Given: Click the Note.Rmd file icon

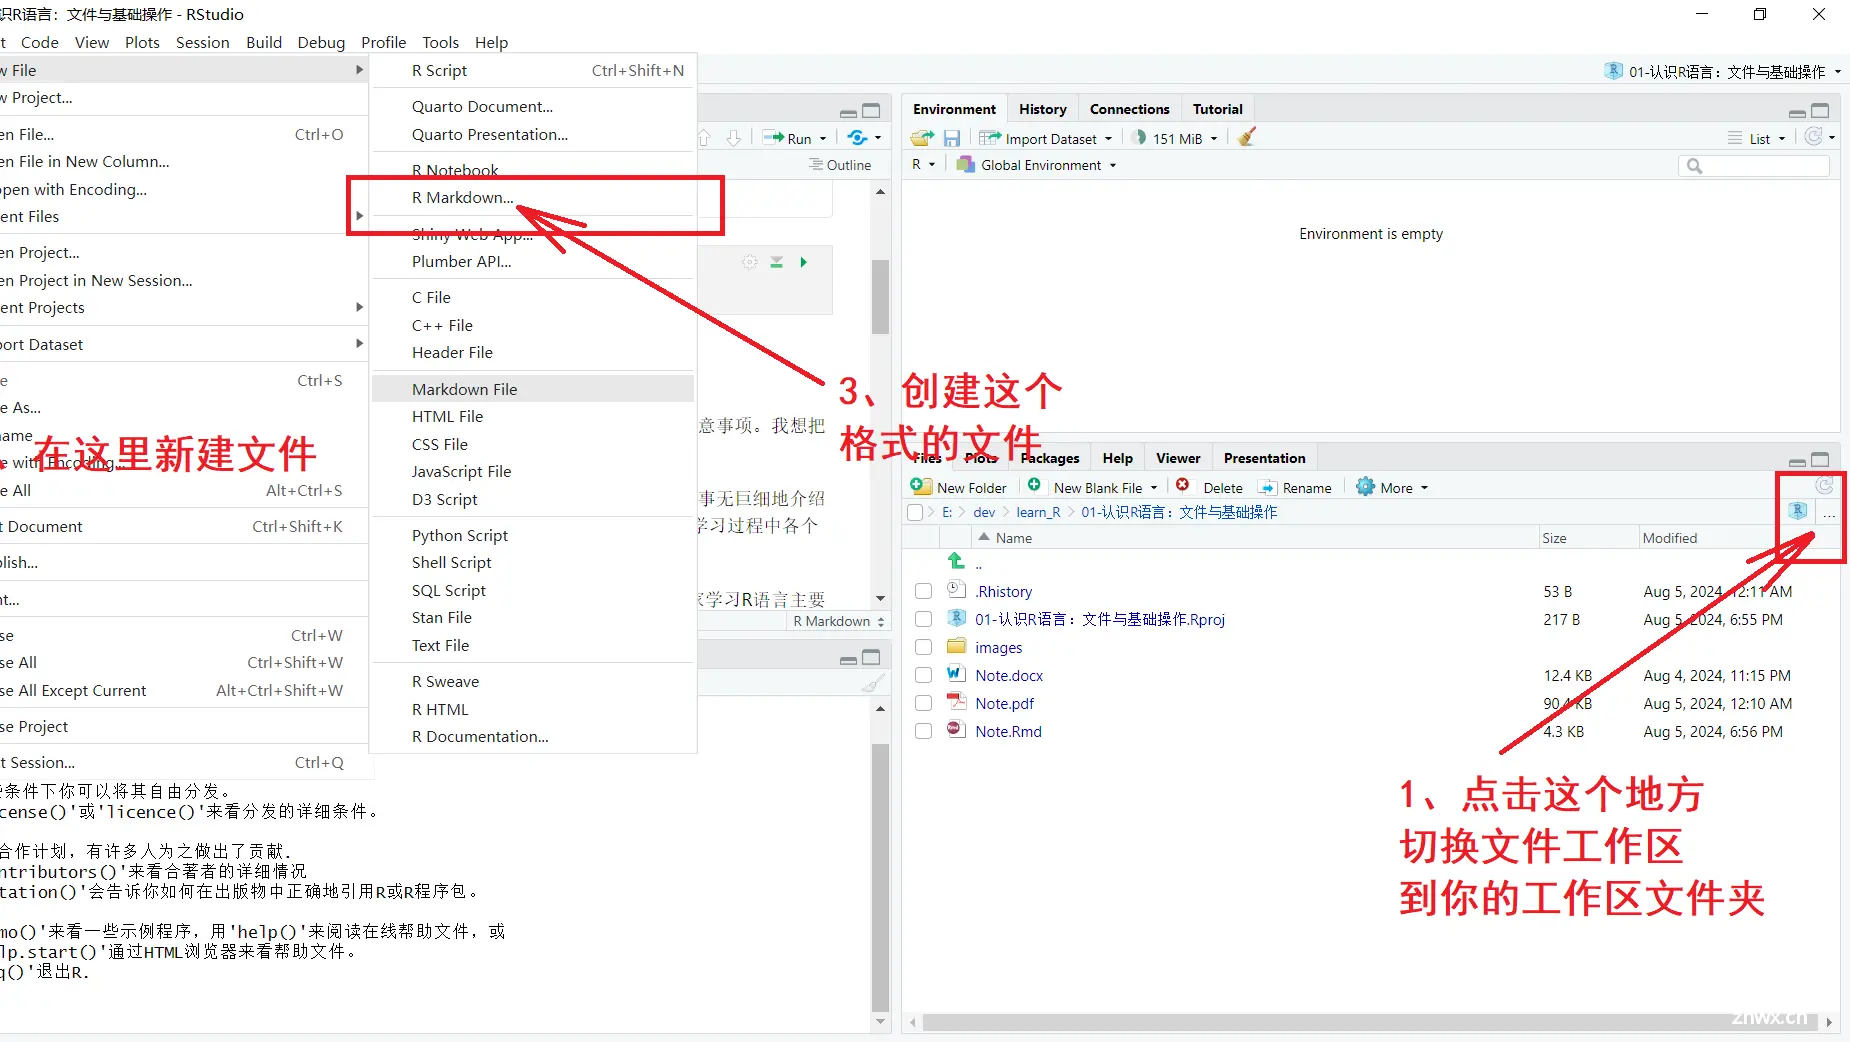Looking at the screenshot, I should tap(956, 730).
